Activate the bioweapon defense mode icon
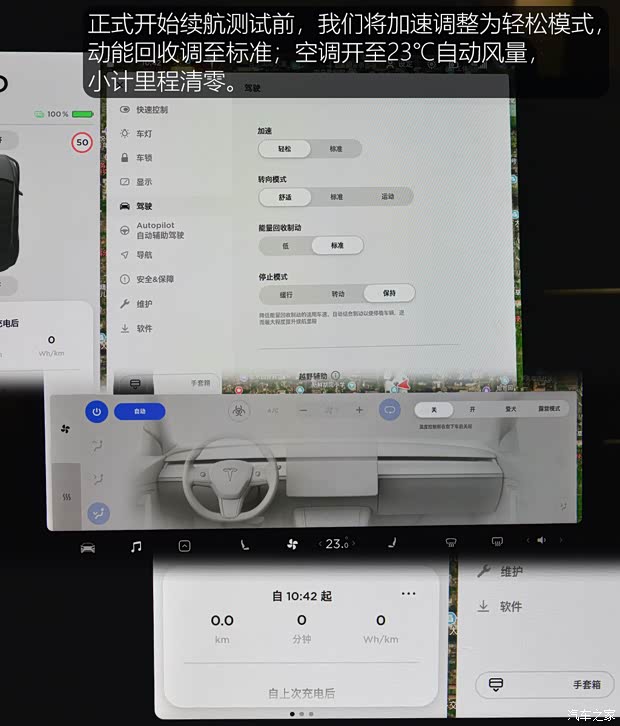Image resolution: width=620 pixels, height=726 pixels. tap(239, 411)
